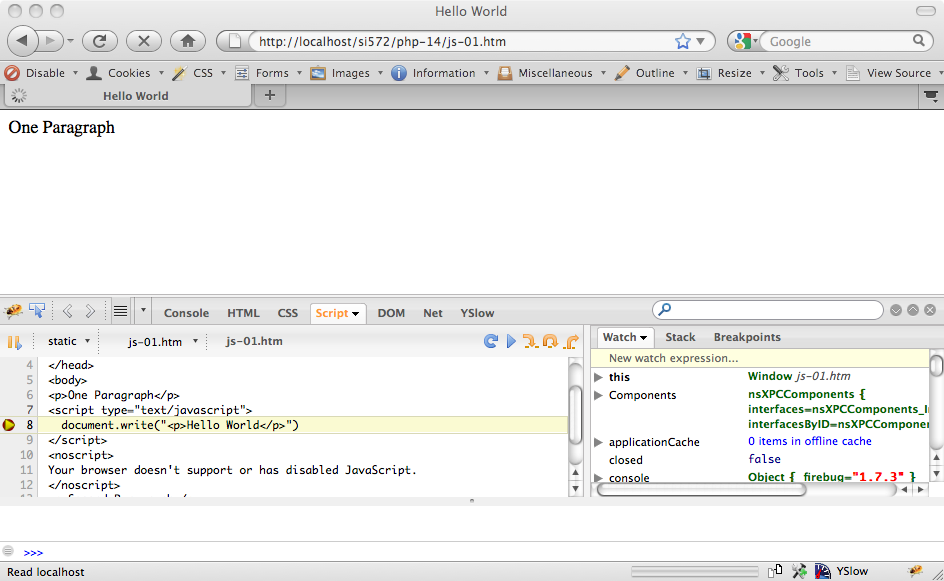Open Firebug in a new window

913,310
